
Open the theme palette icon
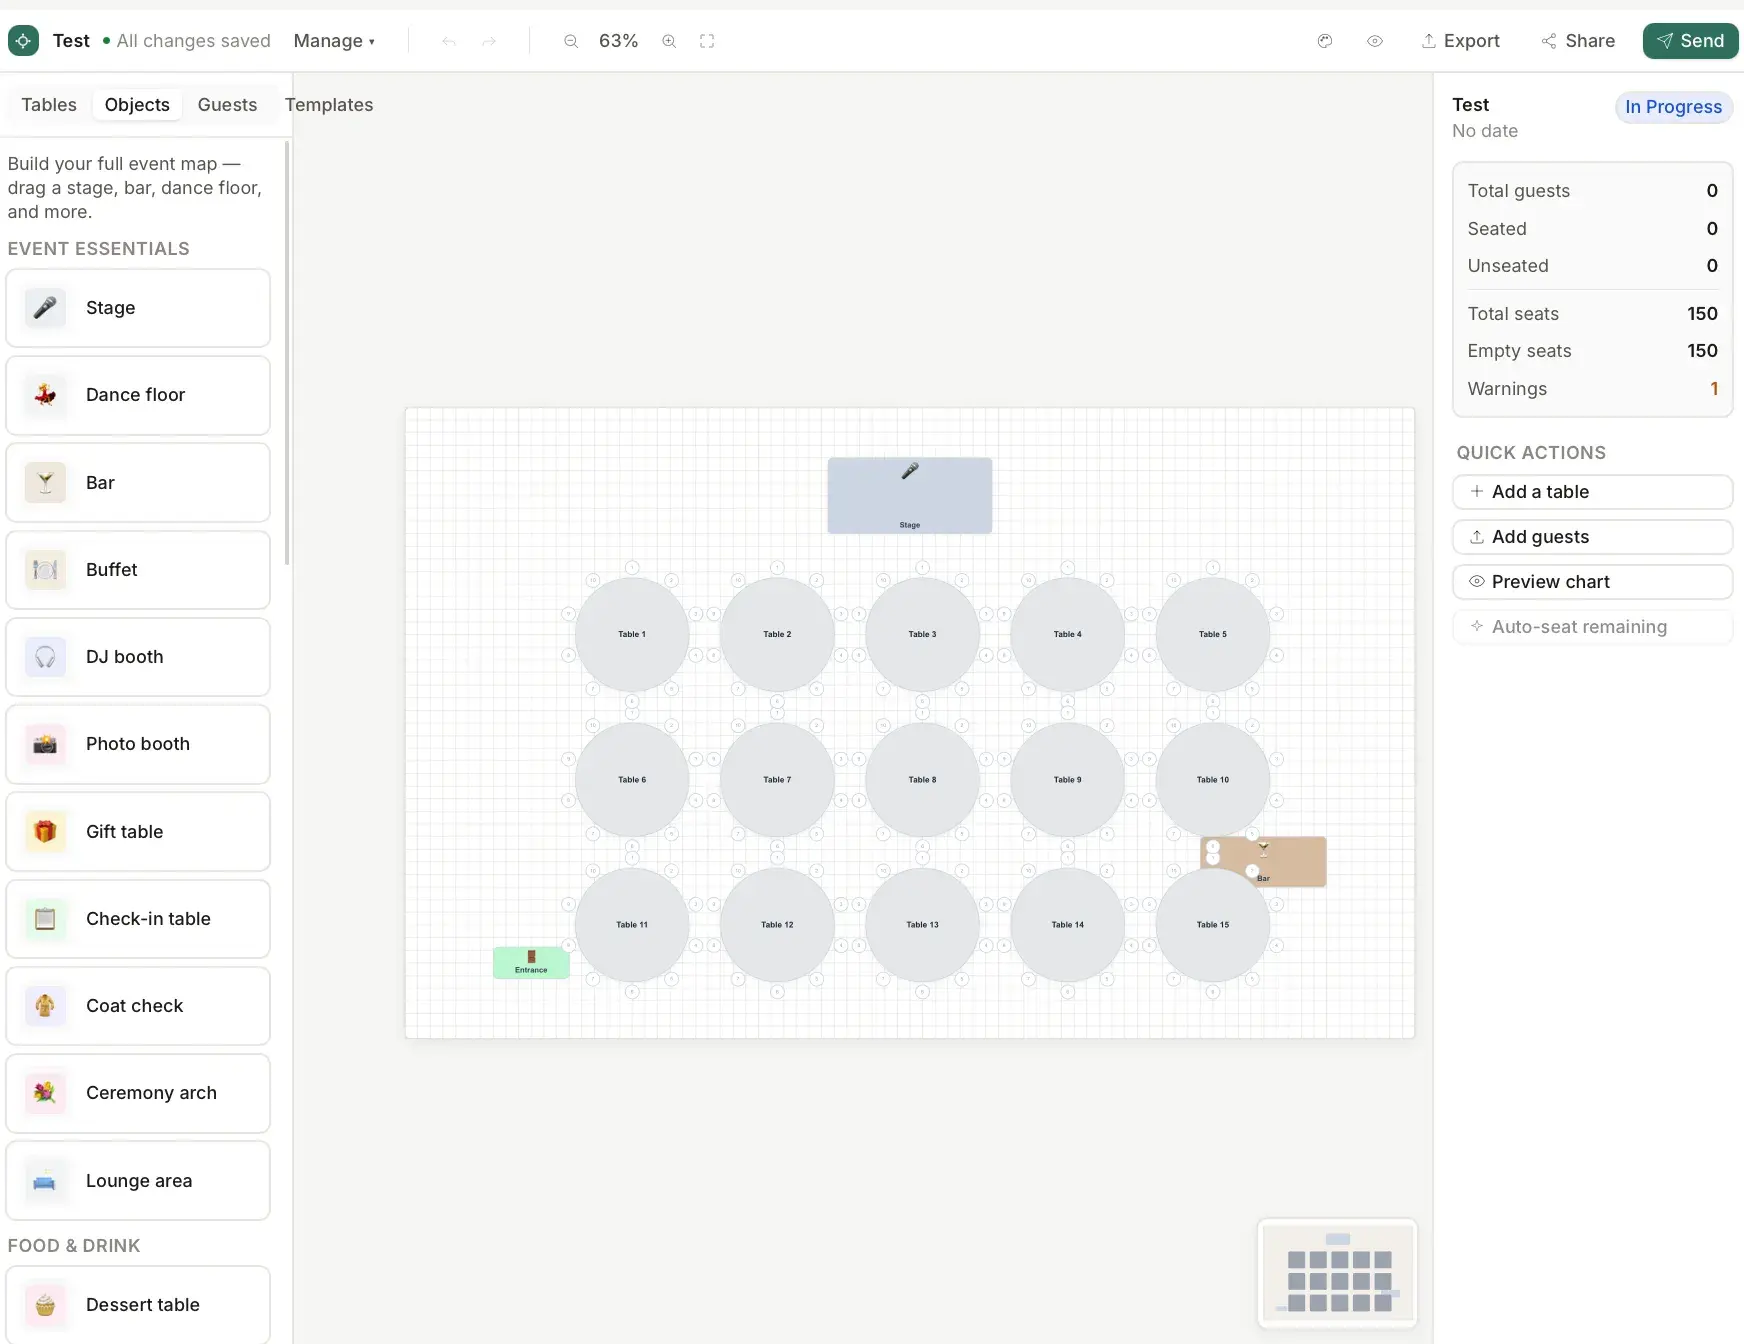pyautogui.click(x=1325, y=41)
